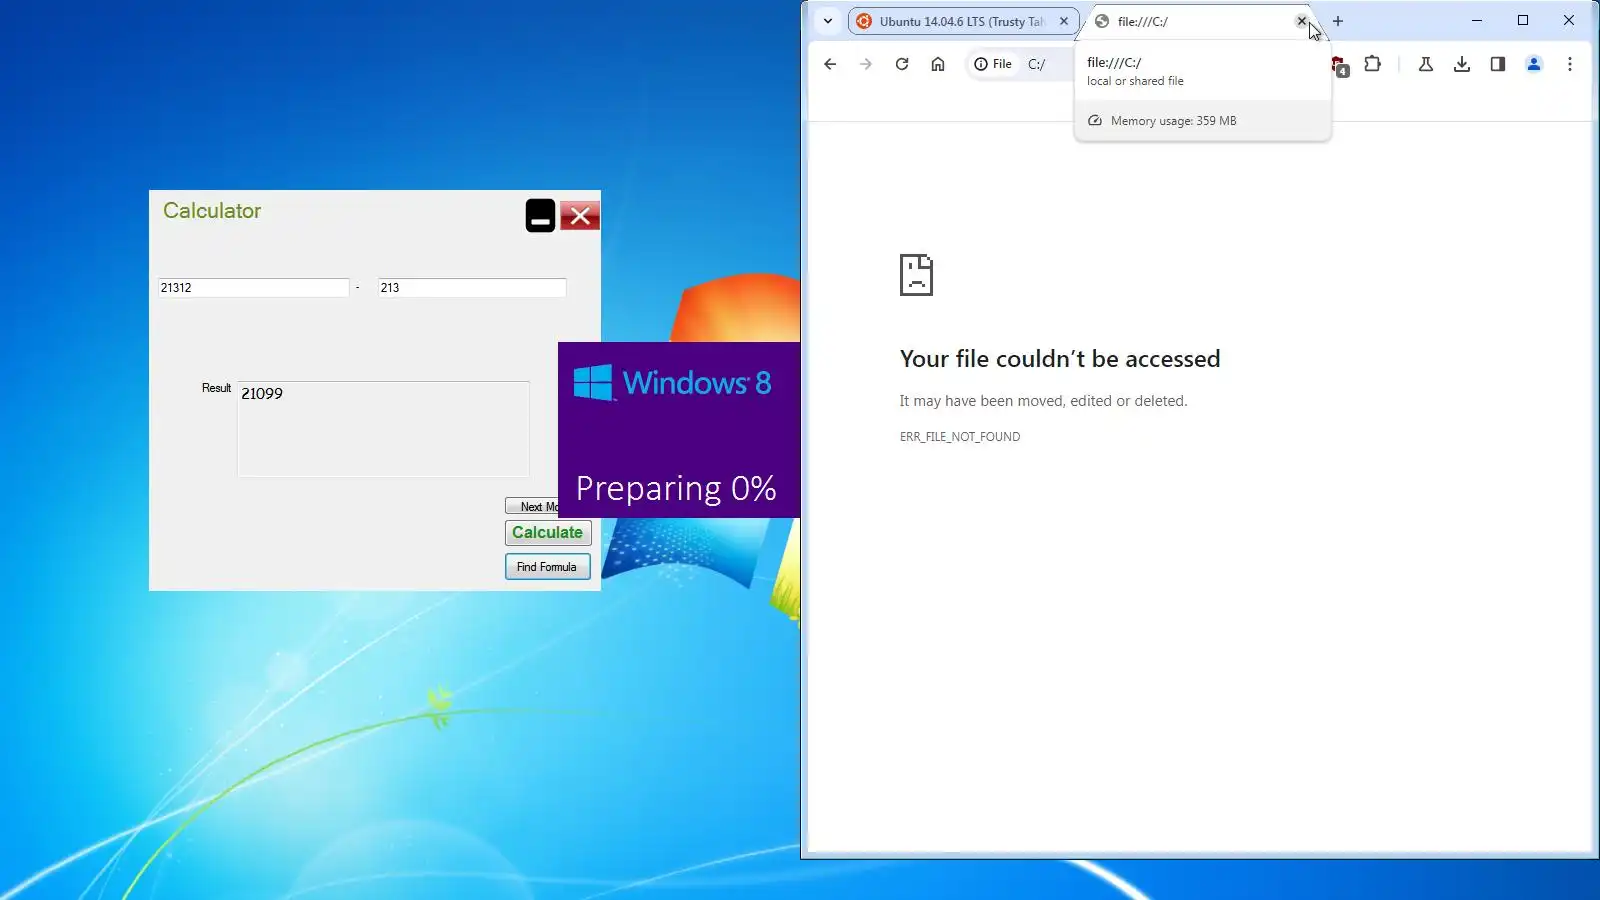Image resolution: width=1600 pixels, height=900 pixels.
Task: Add a new tab with the plus button
Action: pos(1338,21)
